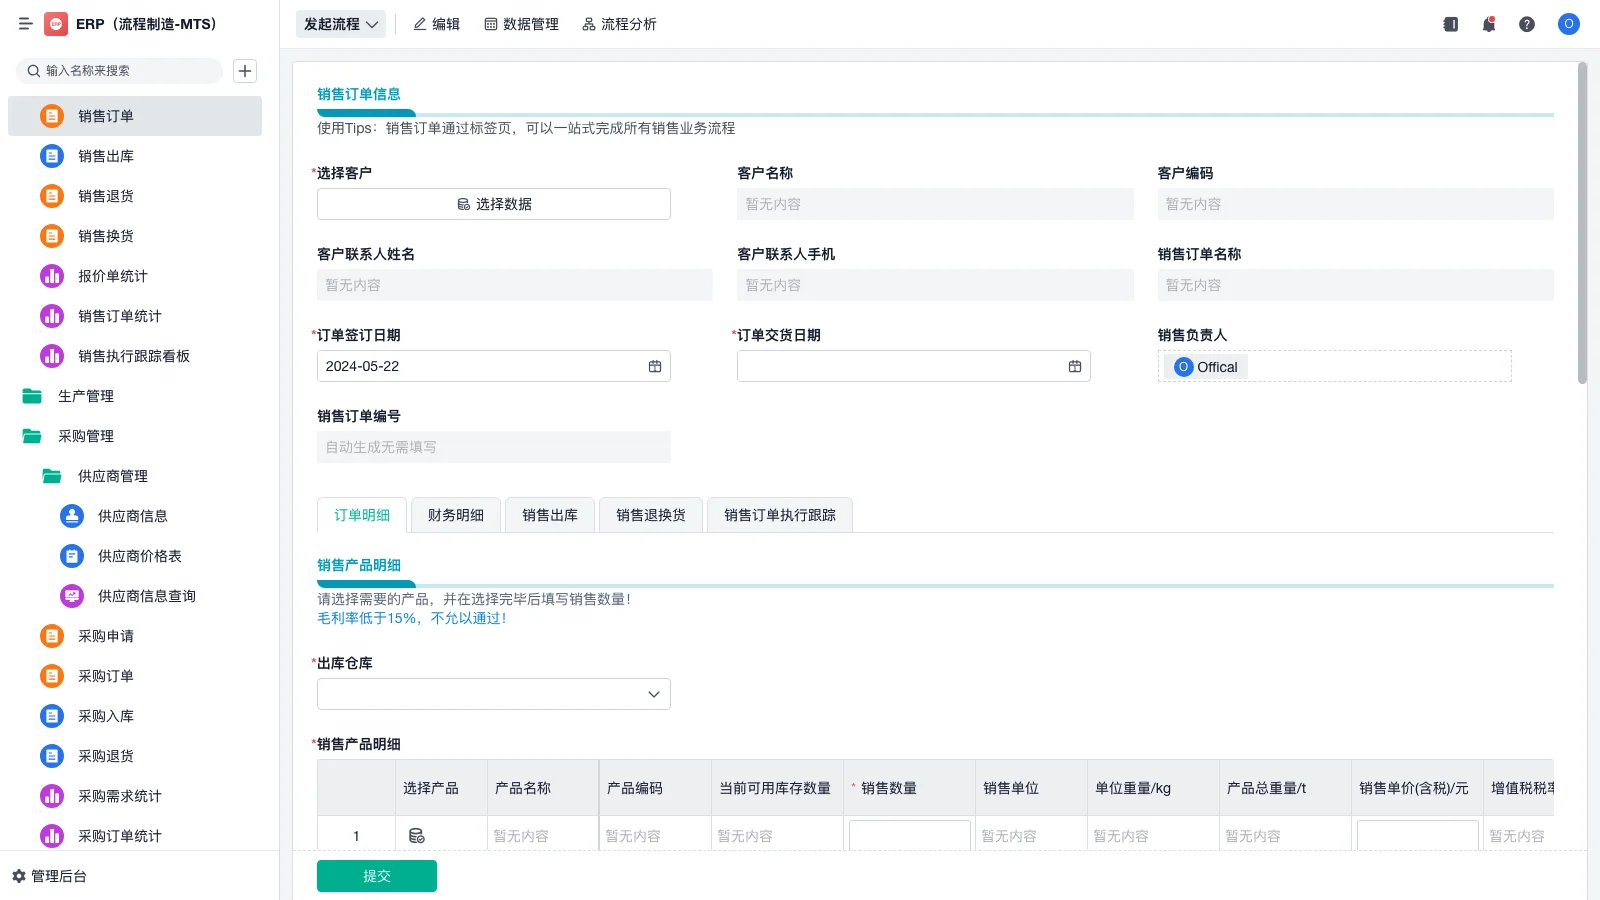Open 数据管理 from the toolbar

pyautogui.click(x=521, y=24)
